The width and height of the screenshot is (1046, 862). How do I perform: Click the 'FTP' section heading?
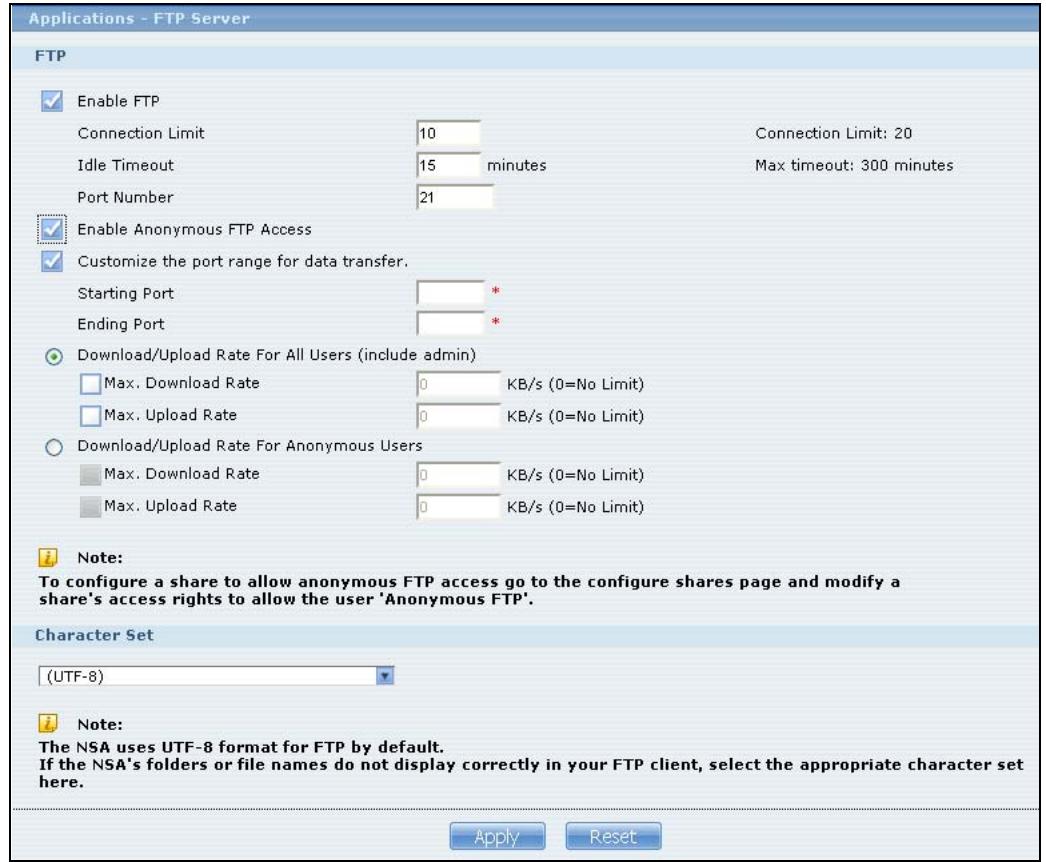click(51, 56)
